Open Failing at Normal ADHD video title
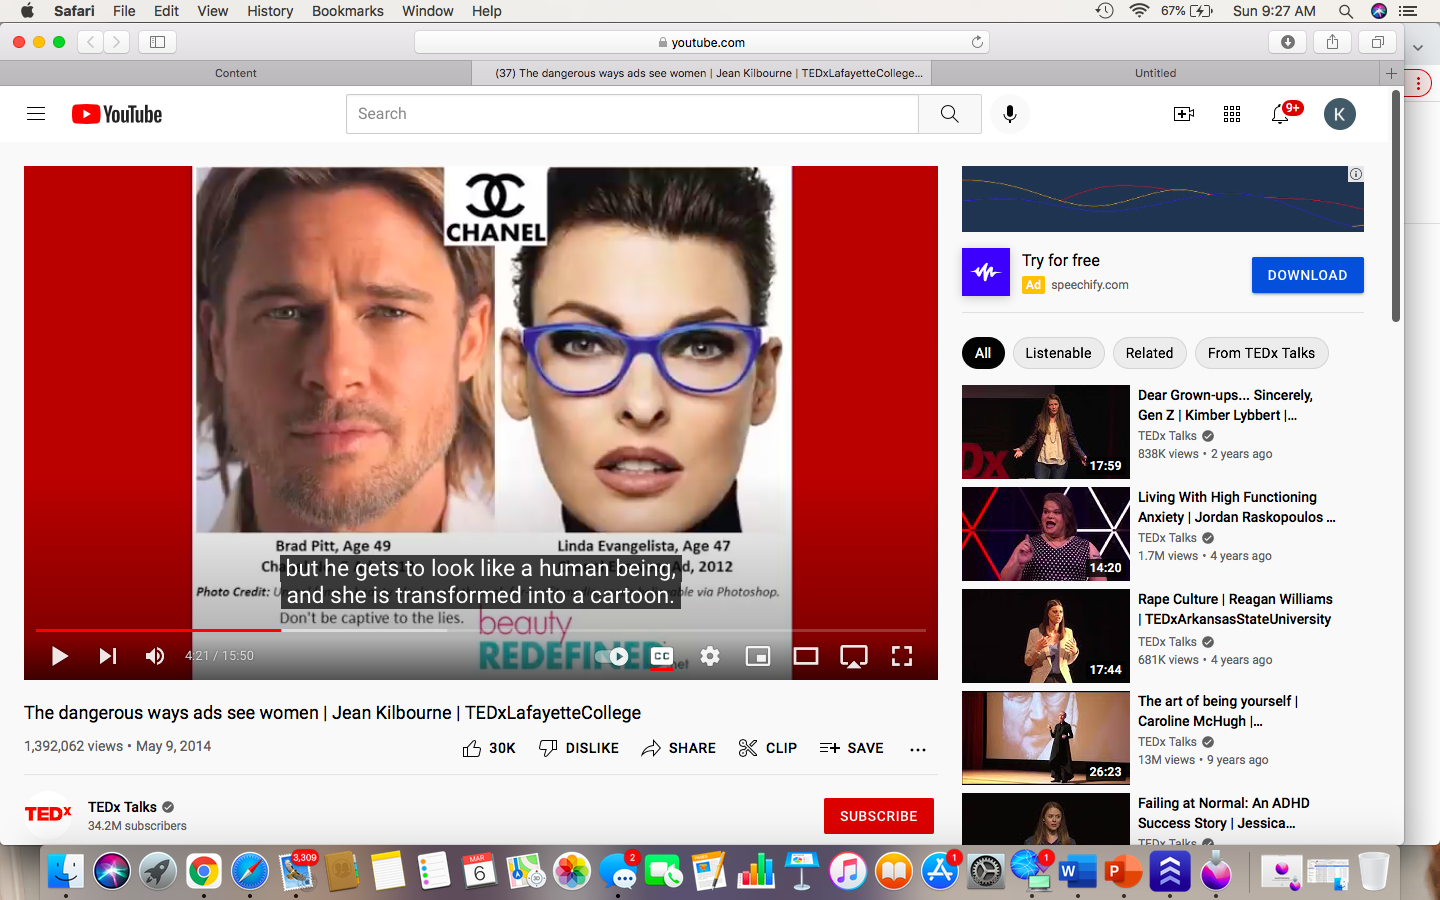 [1224, 813]
